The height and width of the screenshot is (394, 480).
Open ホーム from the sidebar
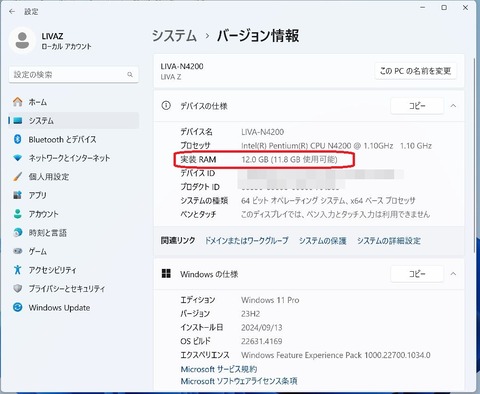pos(73,102)
